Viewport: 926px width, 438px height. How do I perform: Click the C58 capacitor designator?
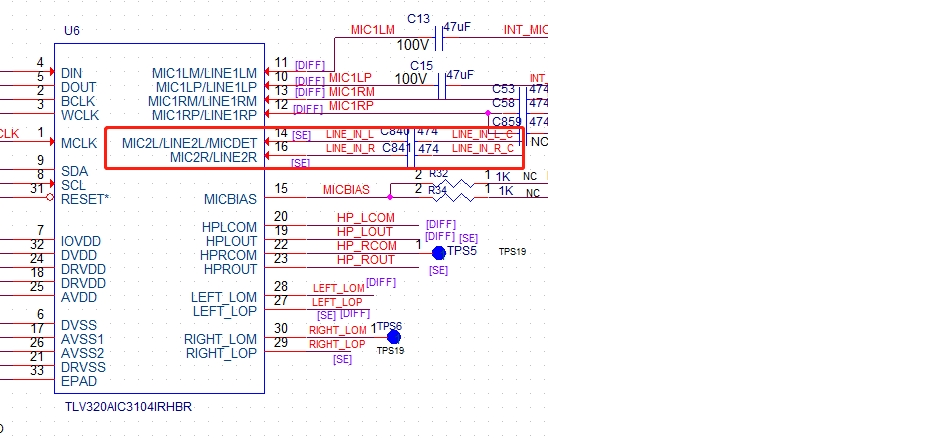504,103
